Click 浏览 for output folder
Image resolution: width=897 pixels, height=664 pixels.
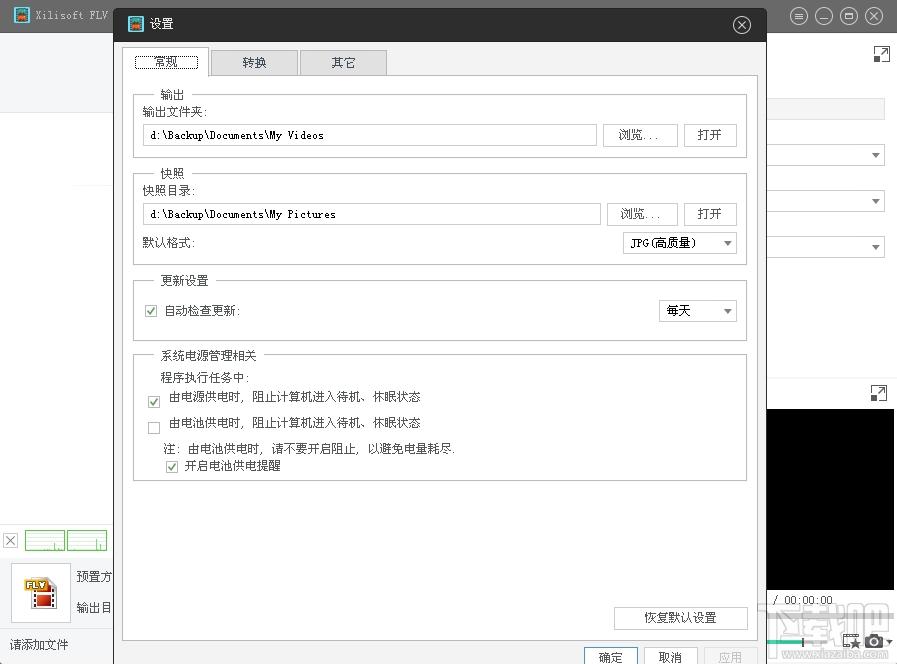(640, 136)
